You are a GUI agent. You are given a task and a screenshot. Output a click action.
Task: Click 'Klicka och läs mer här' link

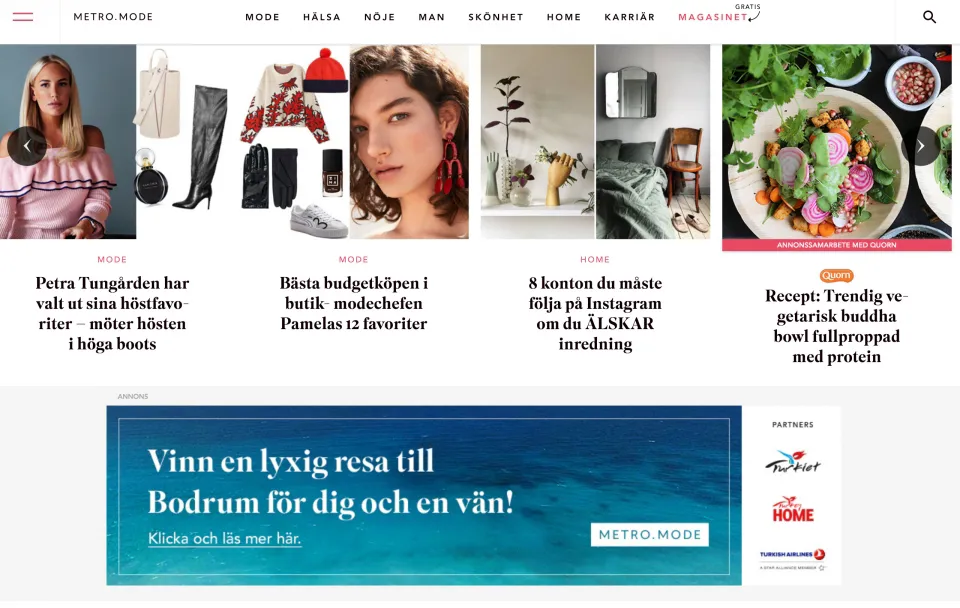tap(224, 539)
